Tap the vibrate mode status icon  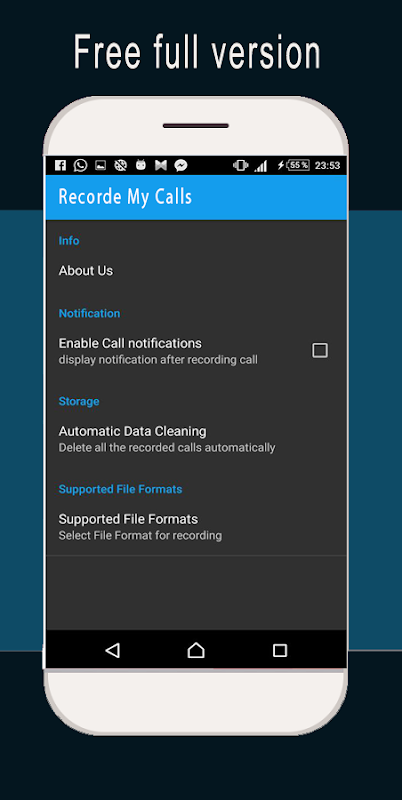pos(240,165)
